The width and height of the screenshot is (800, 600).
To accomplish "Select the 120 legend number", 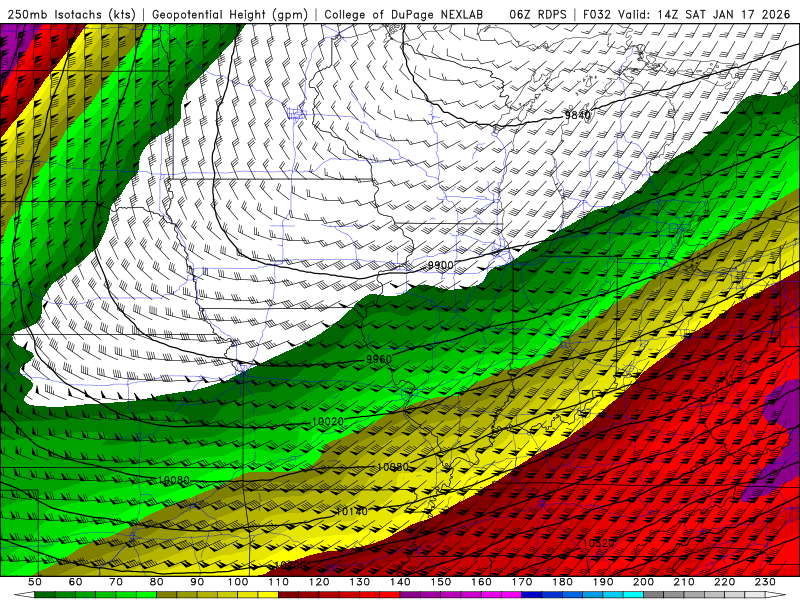I will (x=319, y=582).
